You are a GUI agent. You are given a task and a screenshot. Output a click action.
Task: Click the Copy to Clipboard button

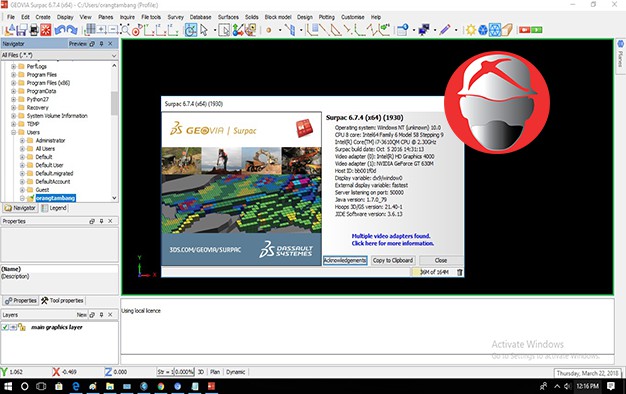(x=393, y=260)
